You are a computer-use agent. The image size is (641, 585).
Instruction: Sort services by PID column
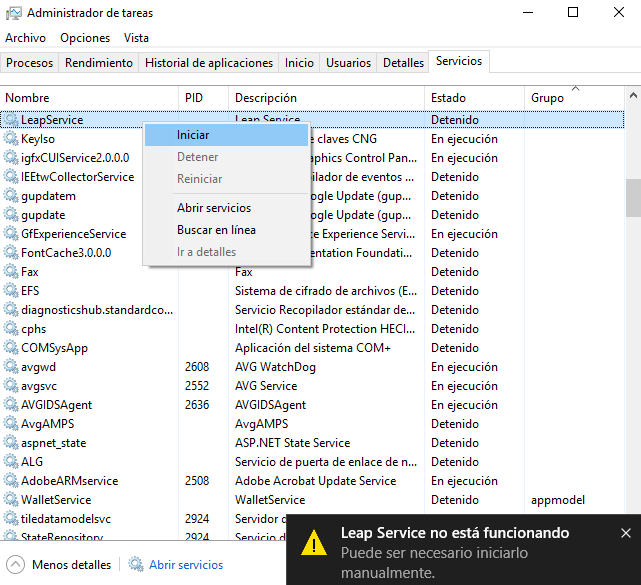pos(203,98)
